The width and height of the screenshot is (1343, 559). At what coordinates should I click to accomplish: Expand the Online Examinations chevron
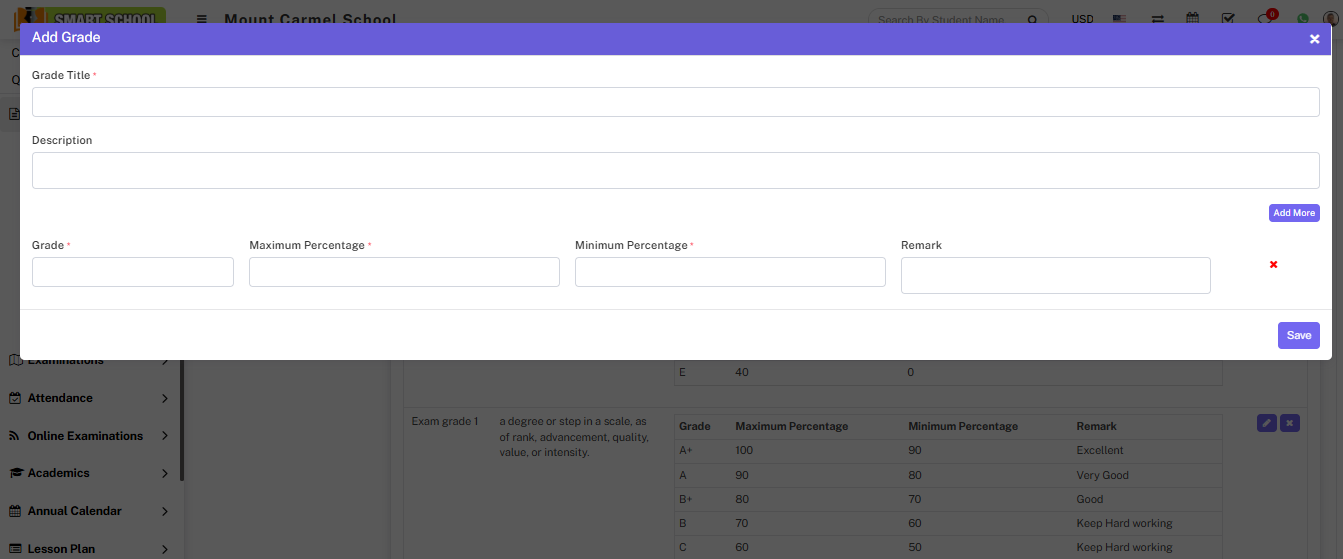pos(165,436)
